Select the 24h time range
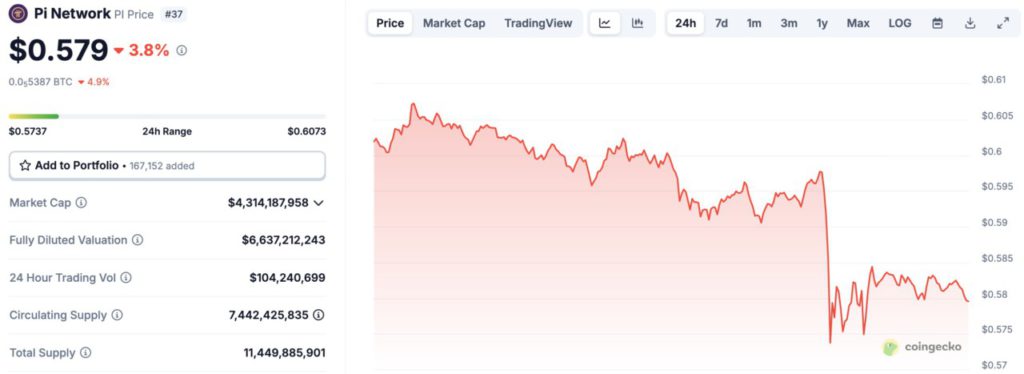 click(x=685, y=23)
